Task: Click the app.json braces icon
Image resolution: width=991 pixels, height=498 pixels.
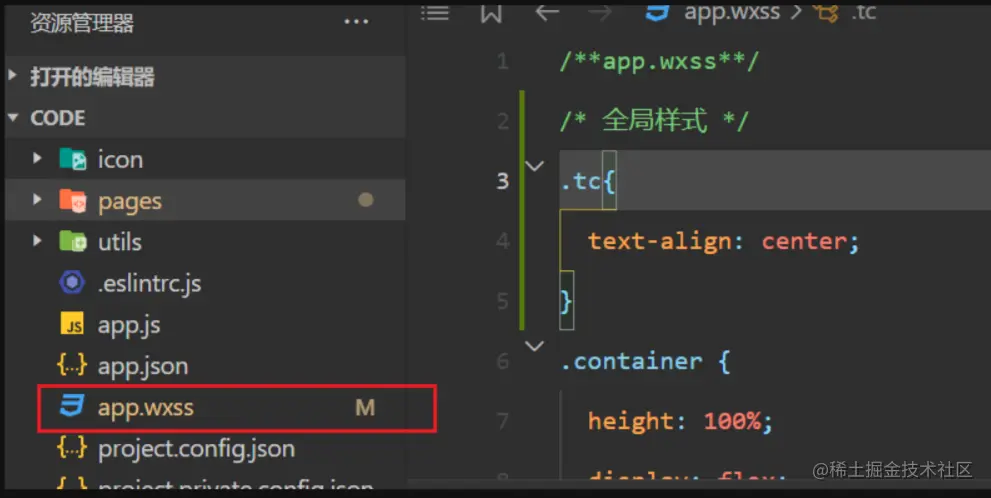Action: [x=71, y=365]
